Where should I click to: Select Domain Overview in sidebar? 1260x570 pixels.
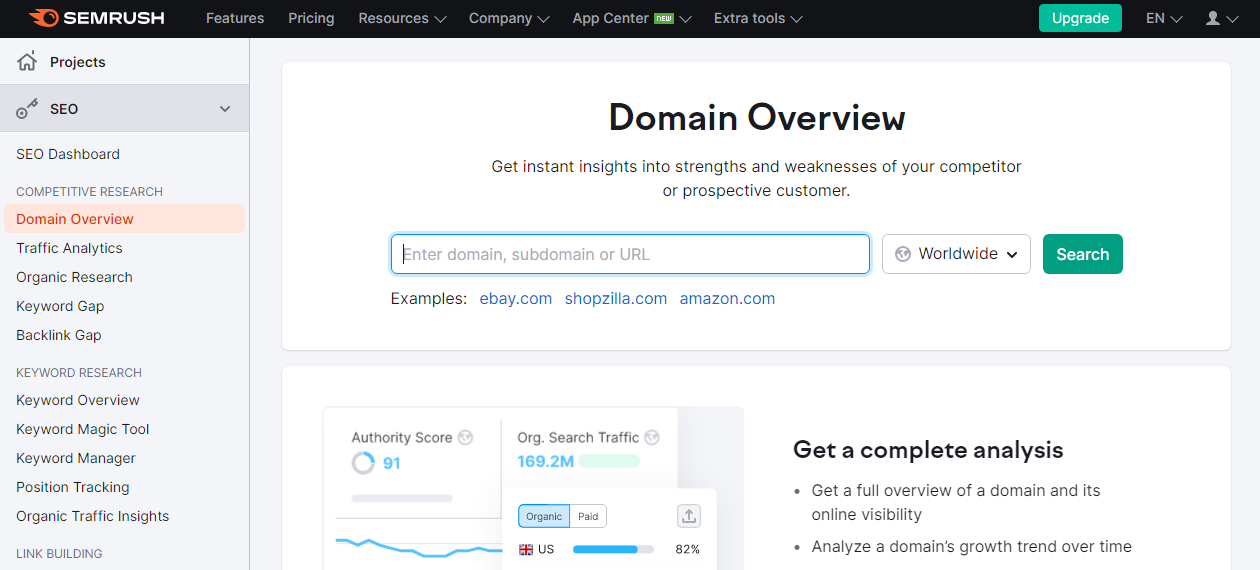click(x=124, y=219)
